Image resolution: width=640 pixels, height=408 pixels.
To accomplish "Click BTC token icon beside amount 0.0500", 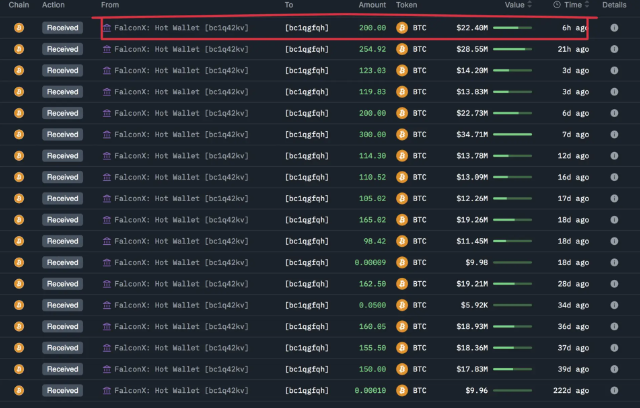I will pyautogui.click(x=402, y=305).
